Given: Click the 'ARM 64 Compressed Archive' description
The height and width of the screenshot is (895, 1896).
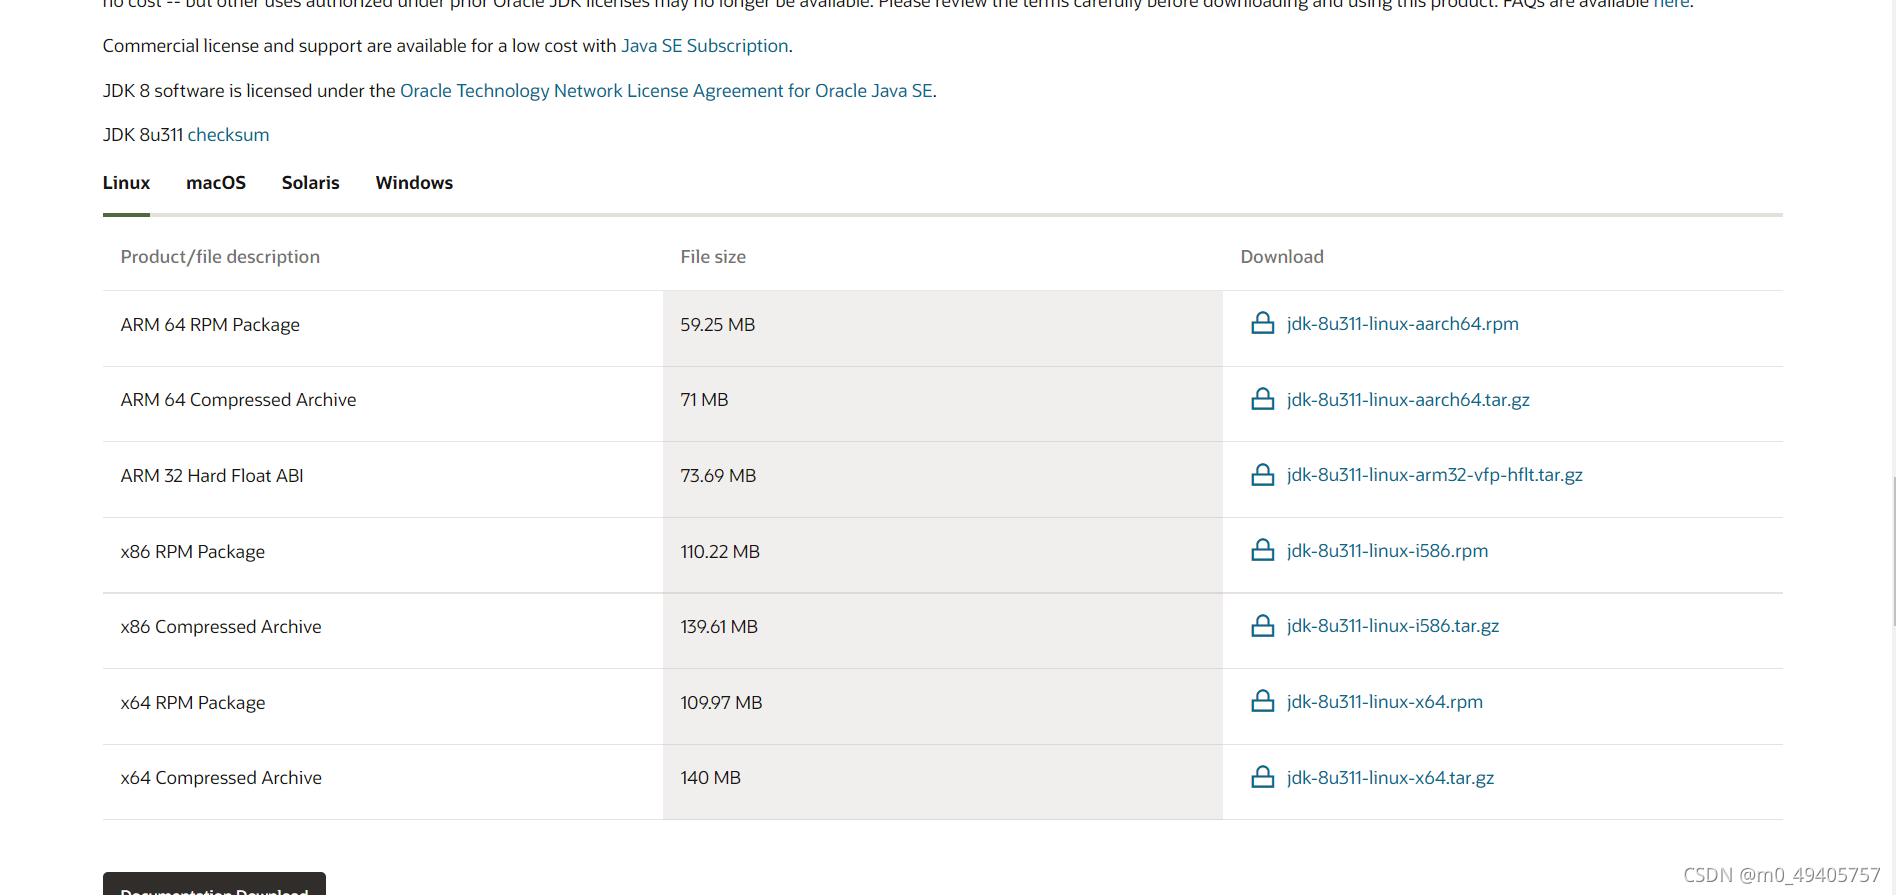Looking at the screenshot, I should [x=238, y=400].
